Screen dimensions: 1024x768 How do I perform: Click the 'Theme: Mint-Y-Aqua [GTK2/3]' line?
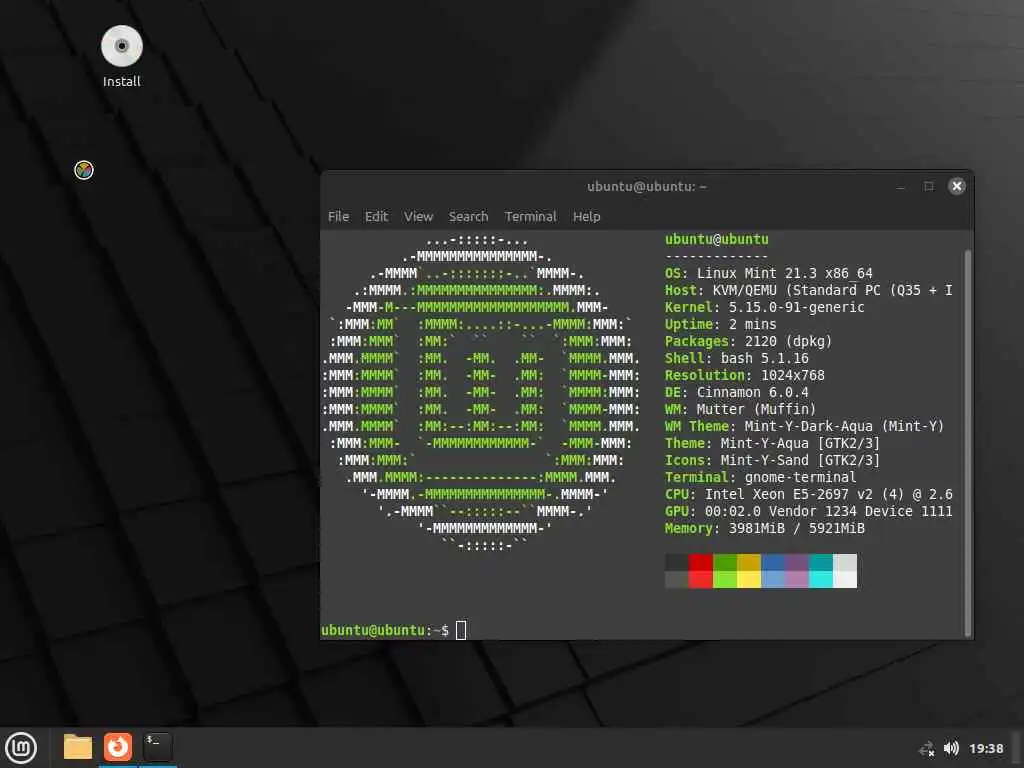pyautogui.click(x=773, y=443)
